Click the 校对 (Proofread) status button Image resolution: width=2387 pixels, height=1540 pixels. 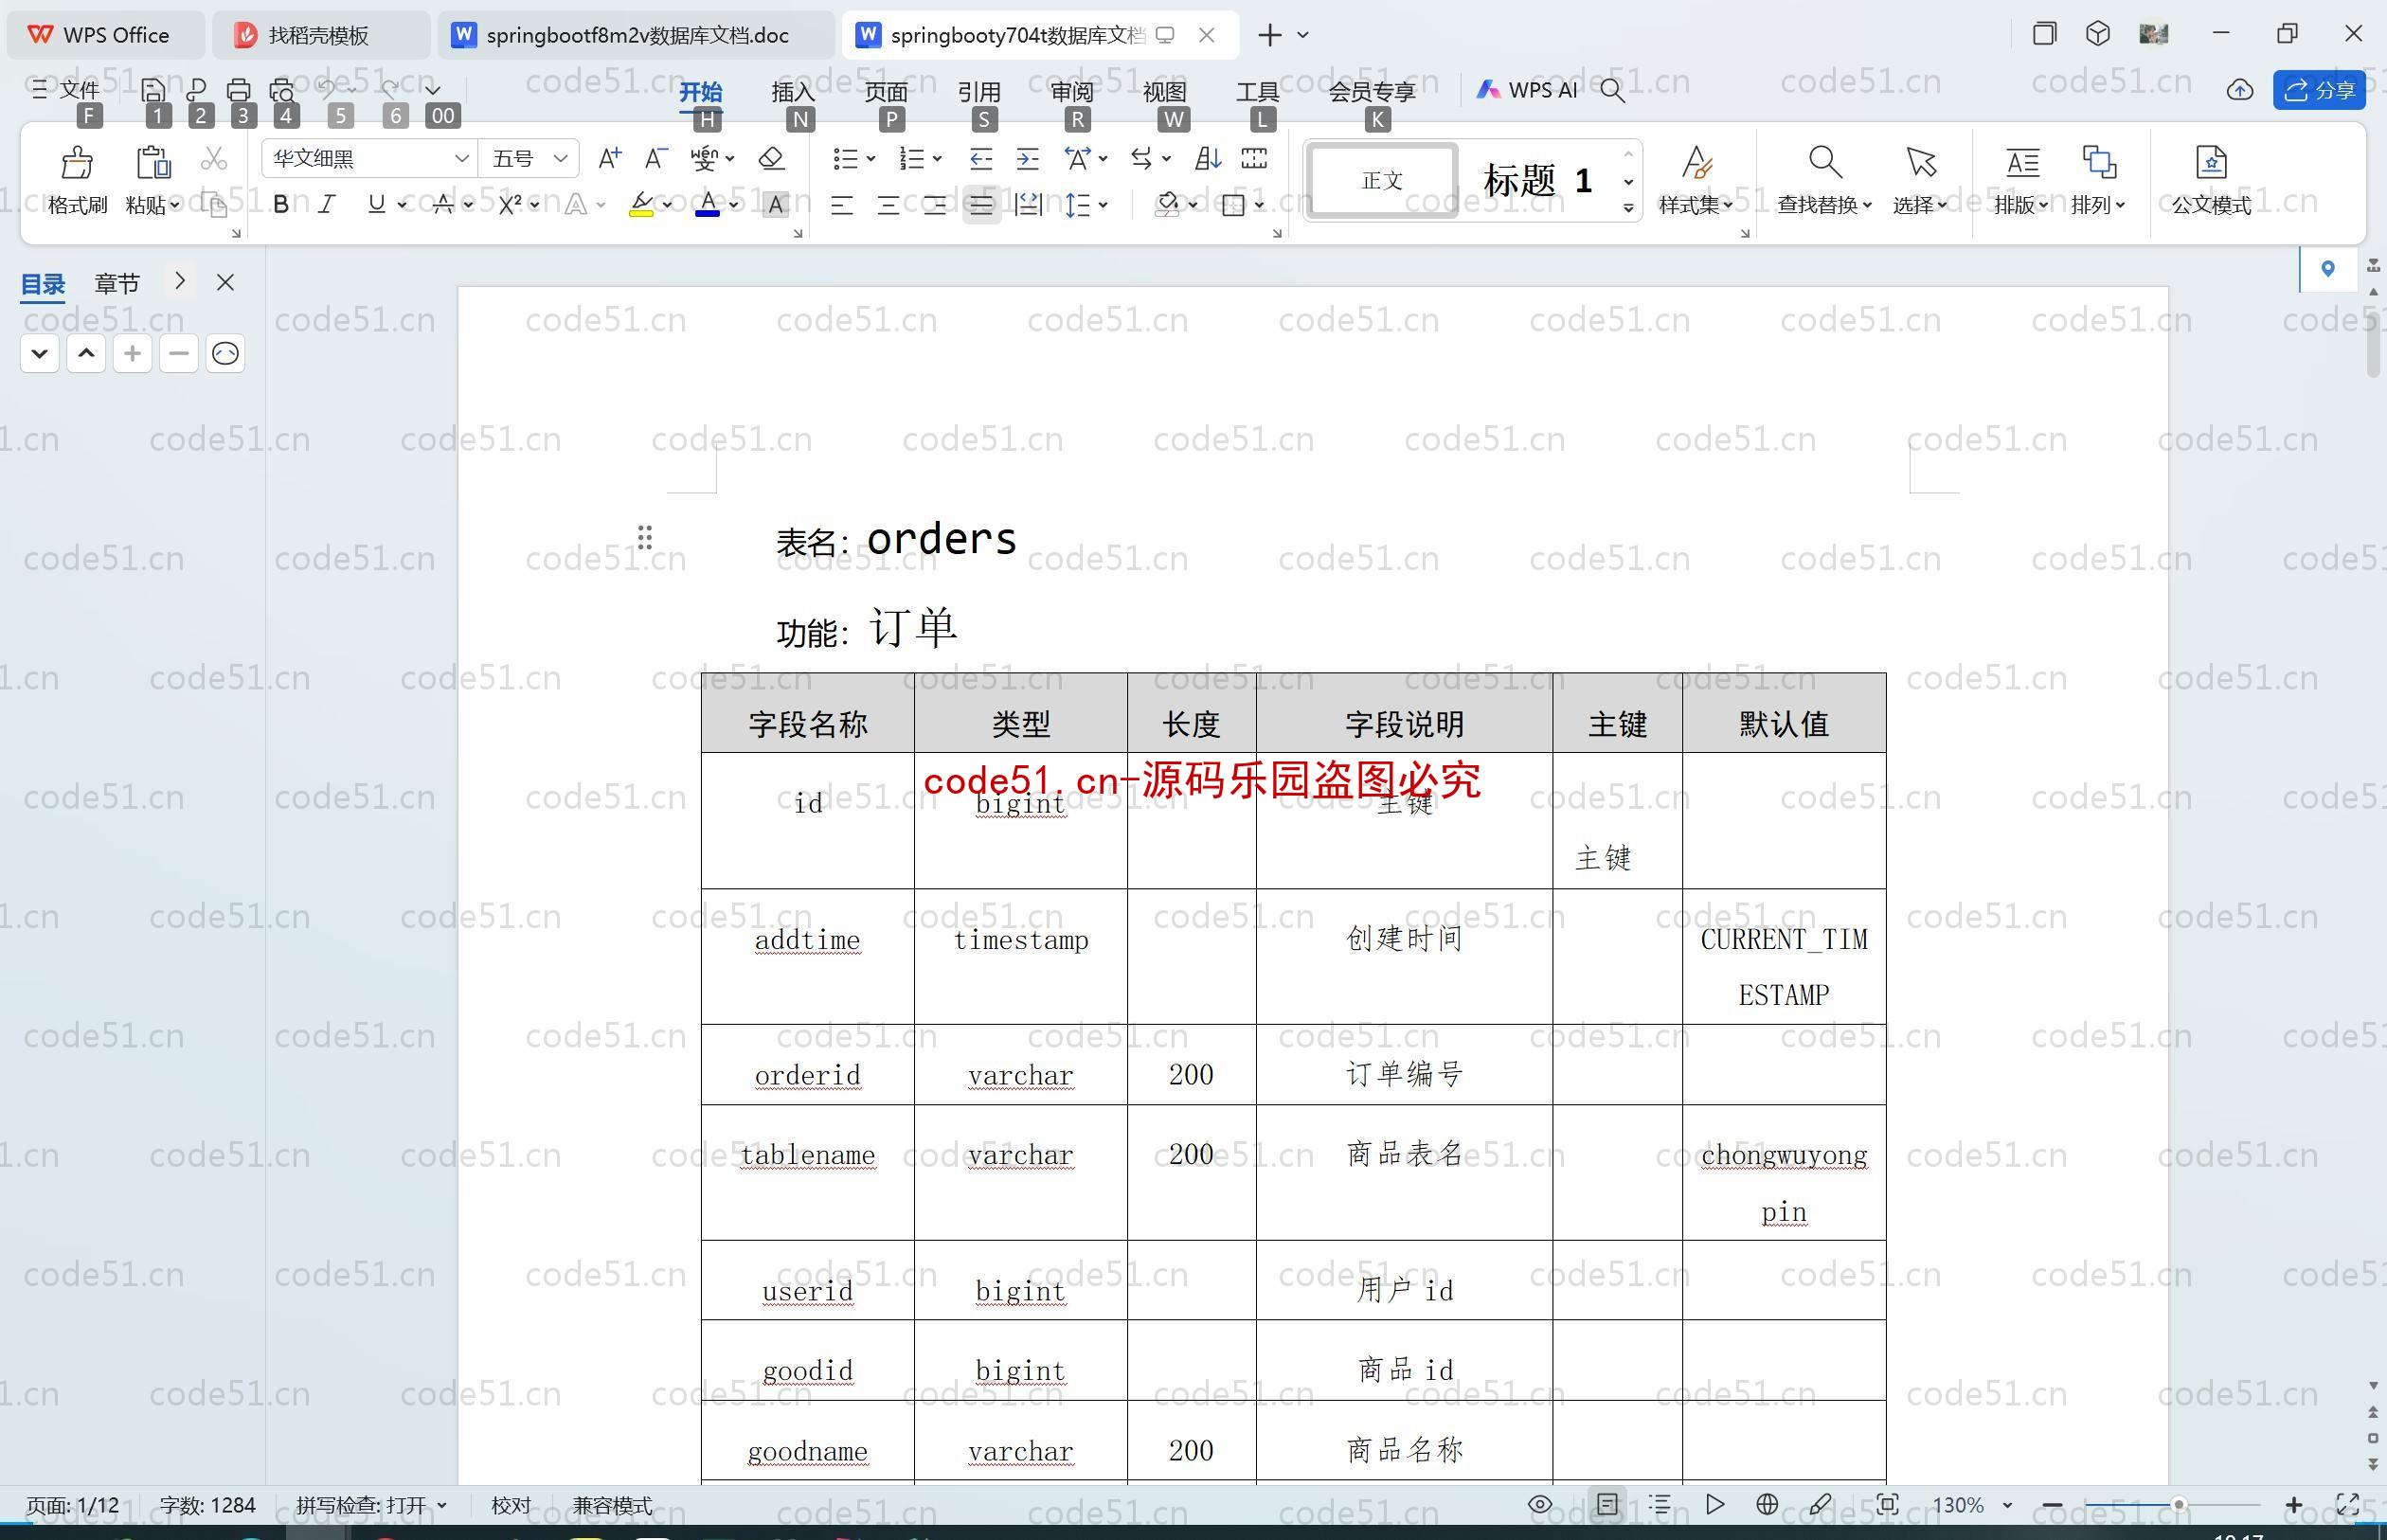pyautogui.click(x=511, y=1505)
